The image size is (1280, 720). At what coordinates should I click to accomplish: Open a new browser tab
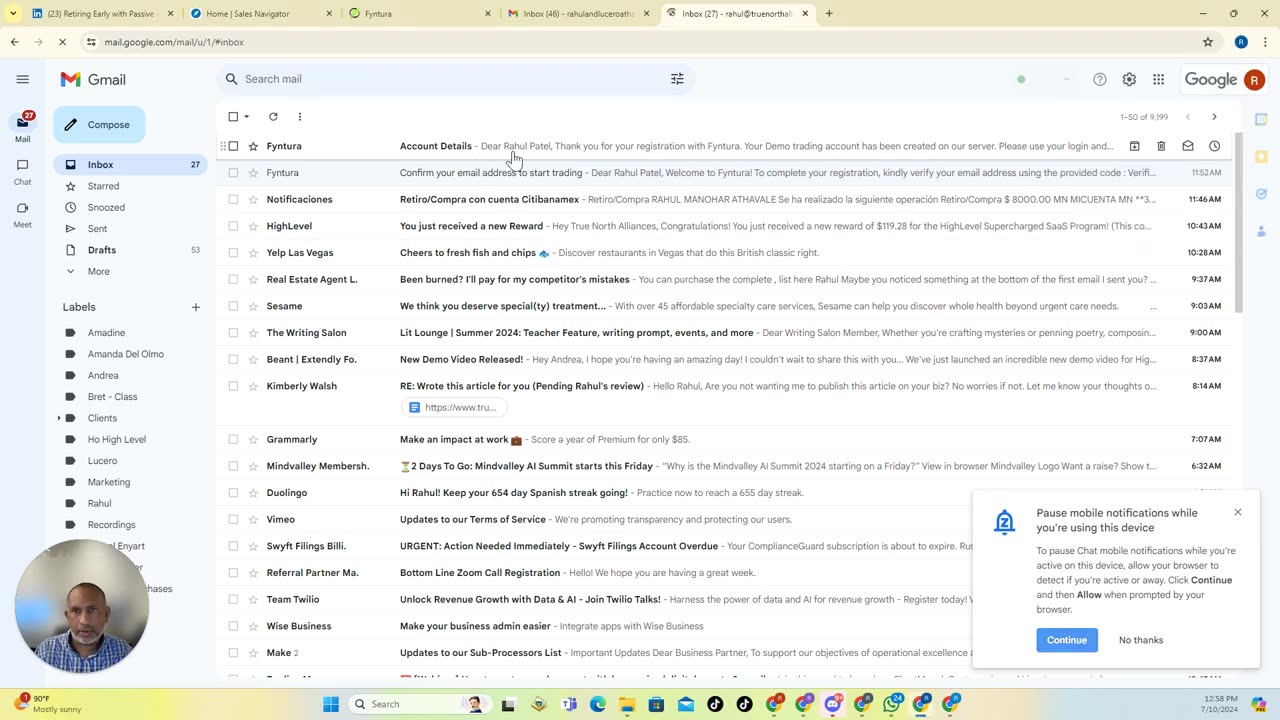tap(829, 14)
